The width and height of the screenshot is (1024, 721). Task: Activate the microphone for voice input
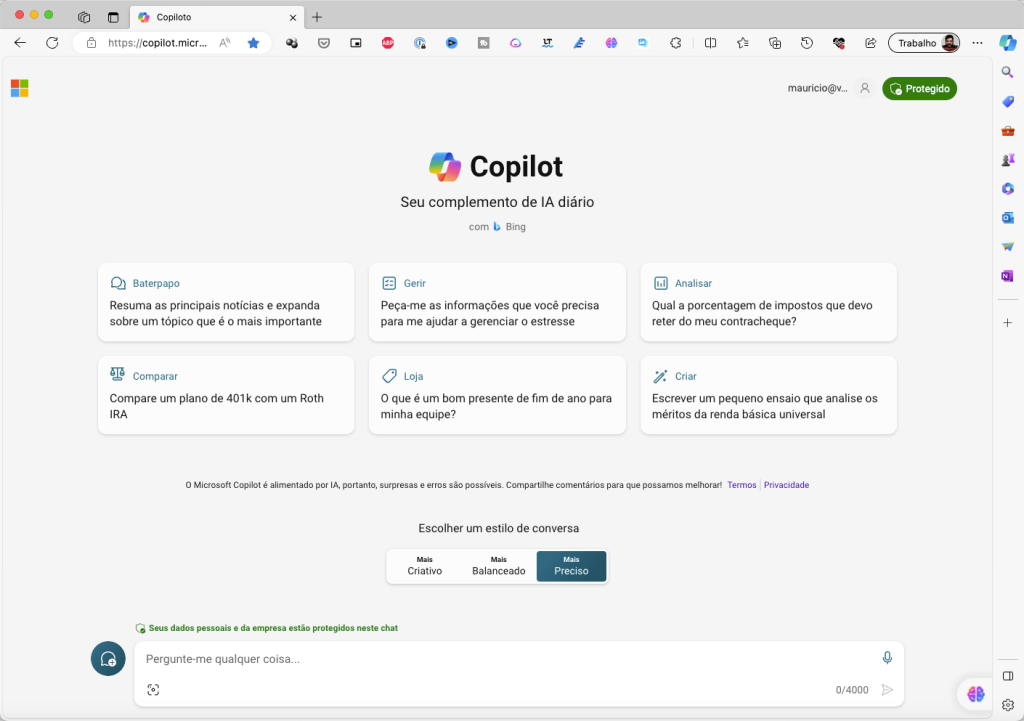click(886, 658)
